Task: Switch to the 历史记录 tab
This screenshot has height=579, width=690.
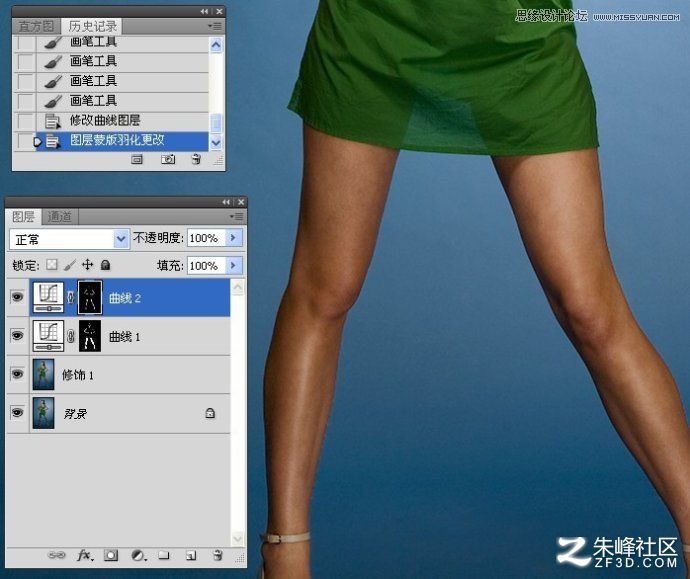Action: 92,26
